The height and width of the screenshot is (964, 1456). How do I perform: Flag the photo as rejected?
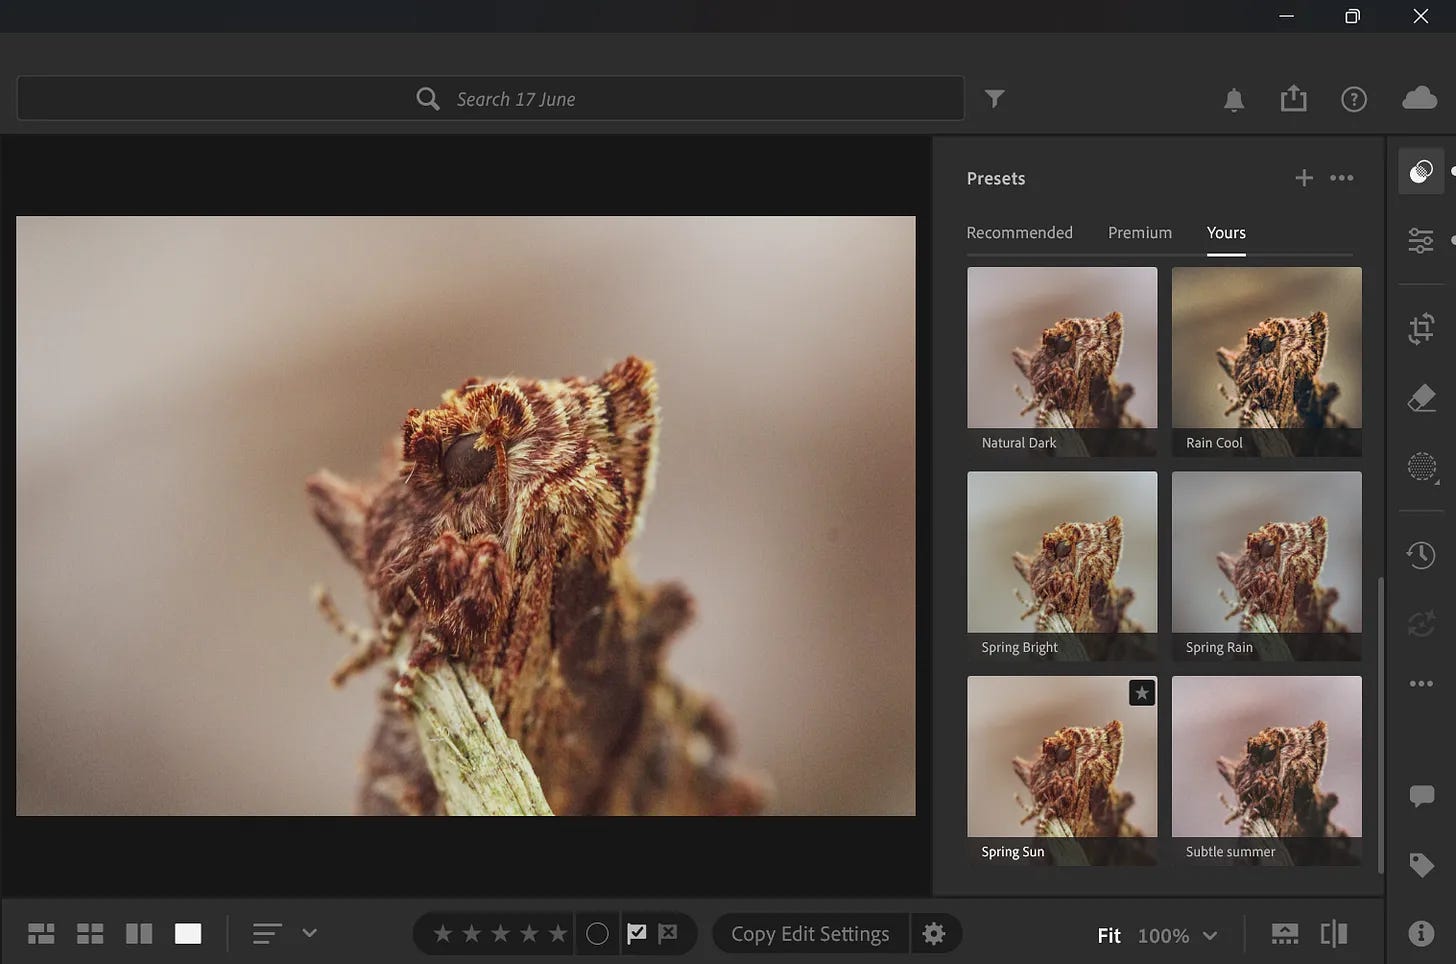(x=668, y=934)
